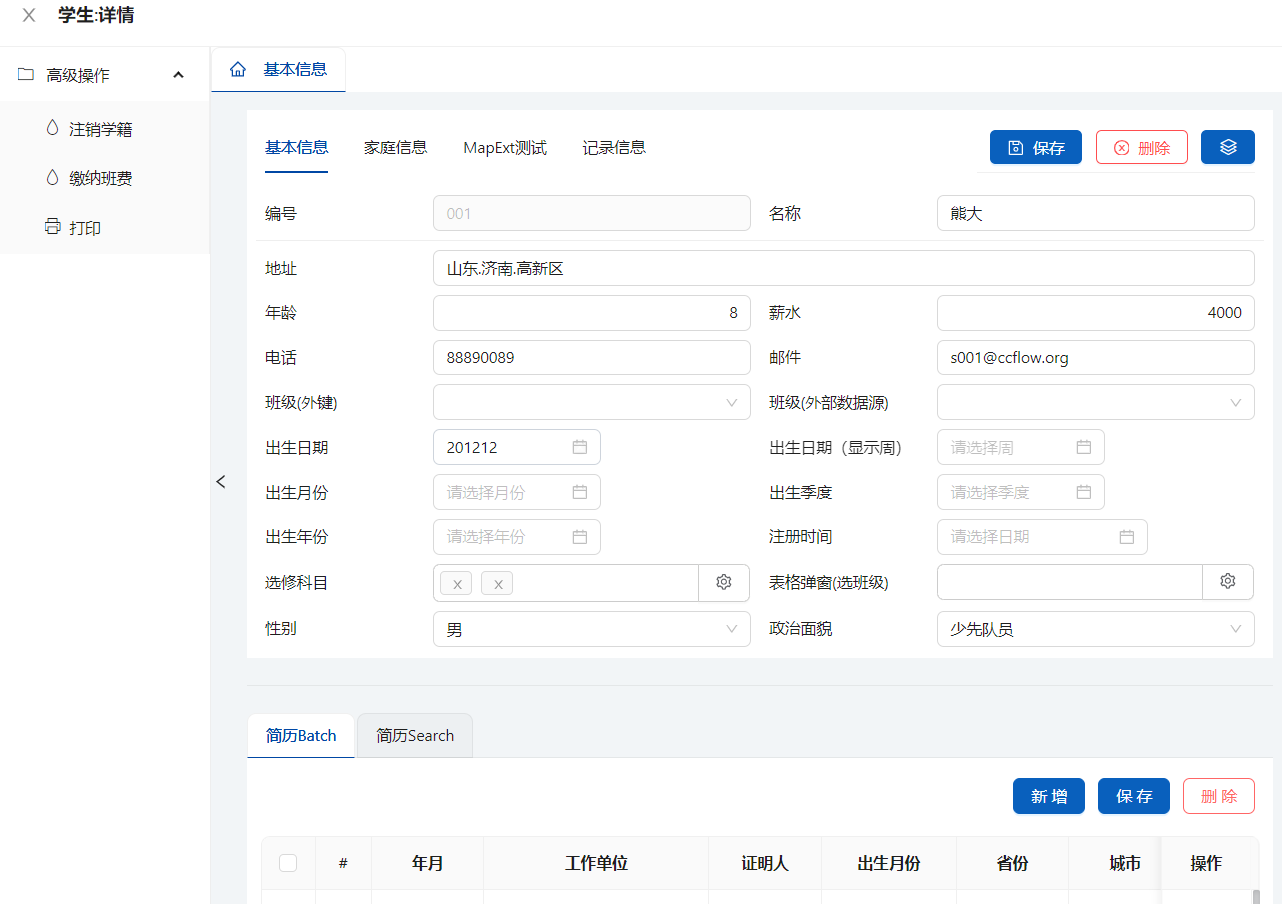Collapse the sidebar with the left arrow handle
This screenshot has width=1282, height=904.
[221, 481]
